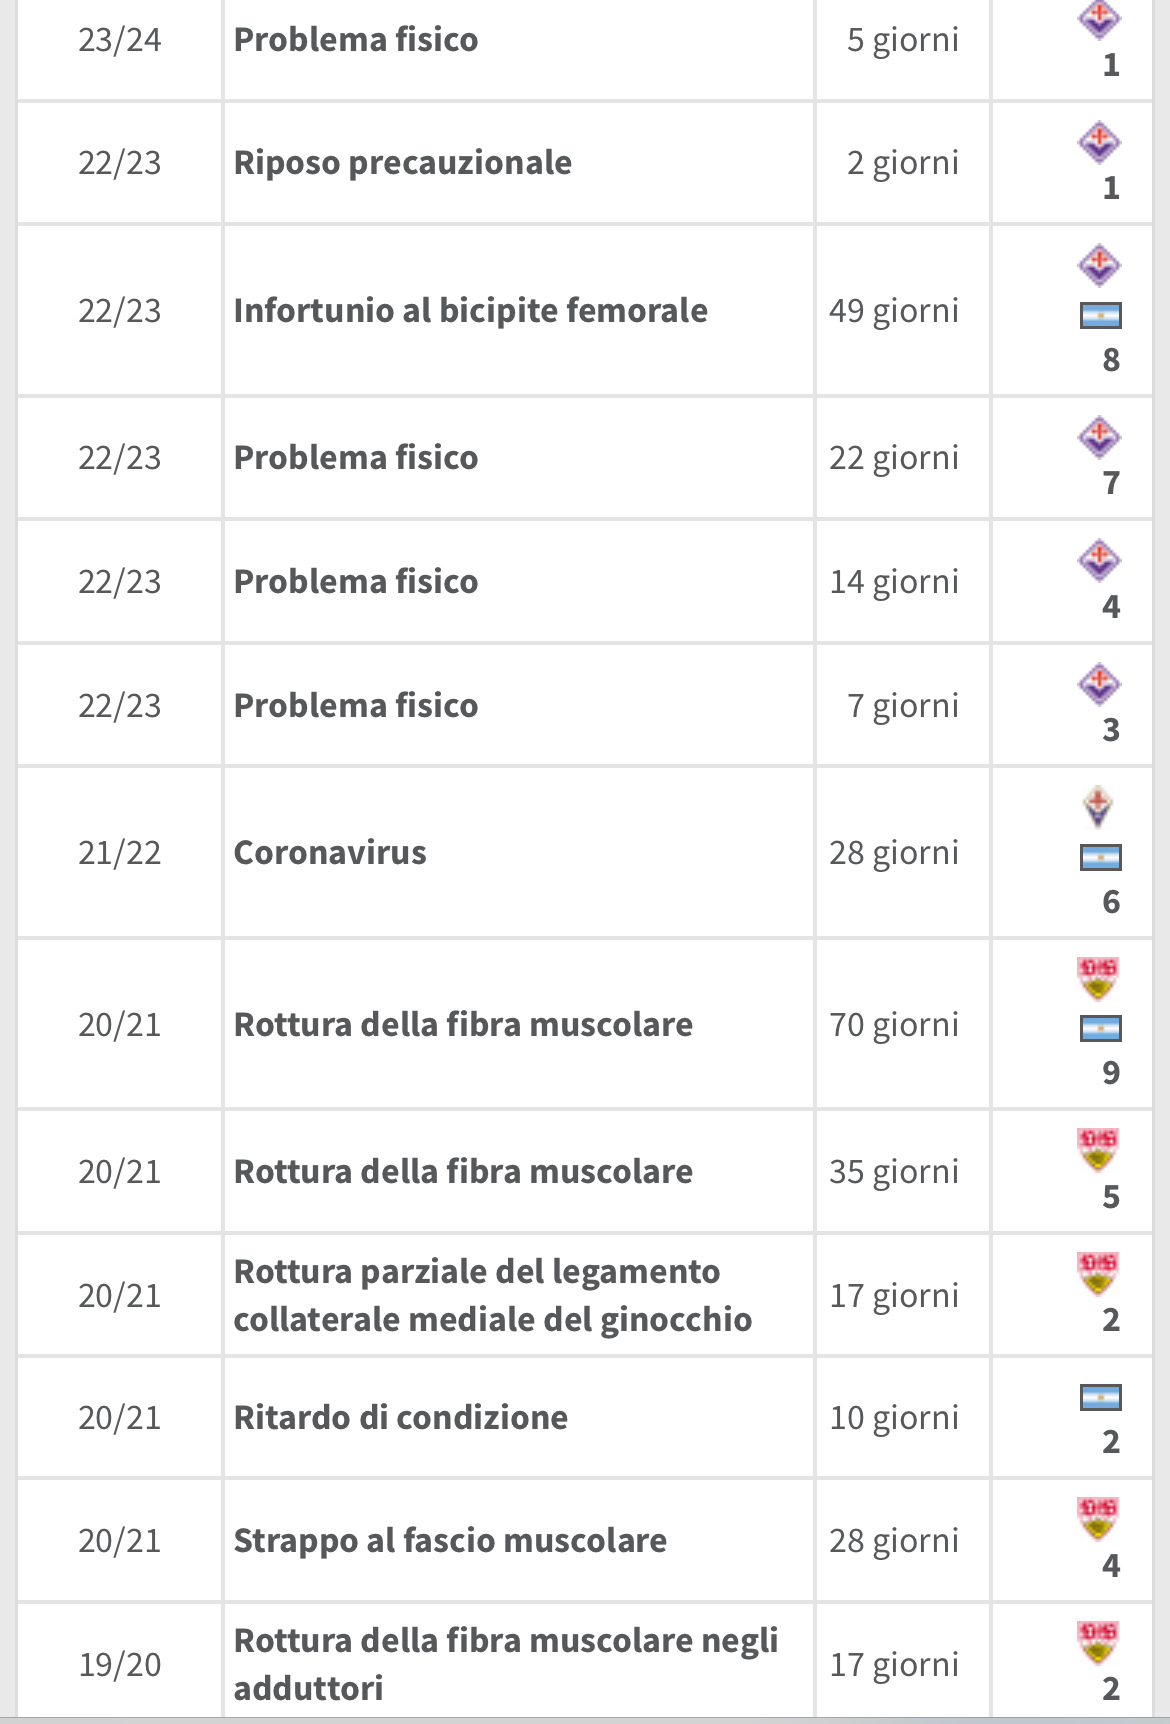Screen dimensions: 1170x1724
Task: Click Argentina flag in the 70 giorni row
Action: pyautogui.click(x=1100, y=1029)
